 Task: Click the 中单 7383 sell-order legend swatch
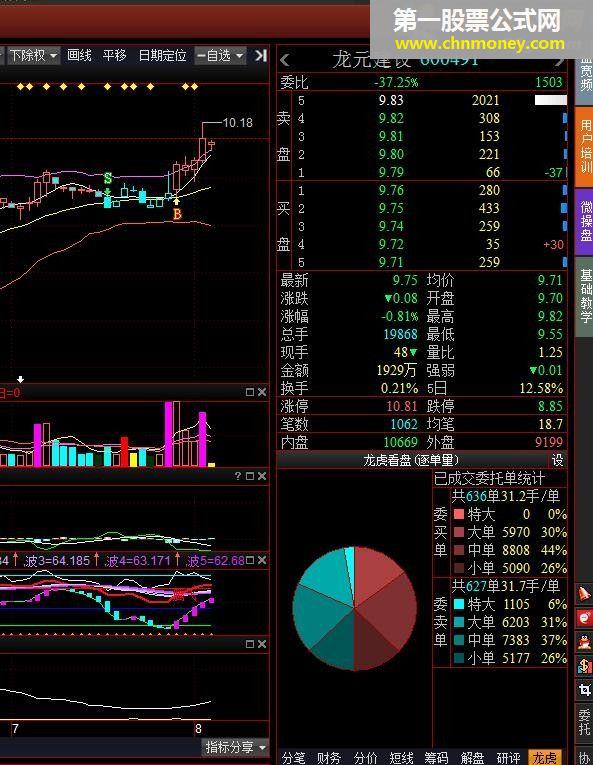pyautogui.click(x=459, y=640)
